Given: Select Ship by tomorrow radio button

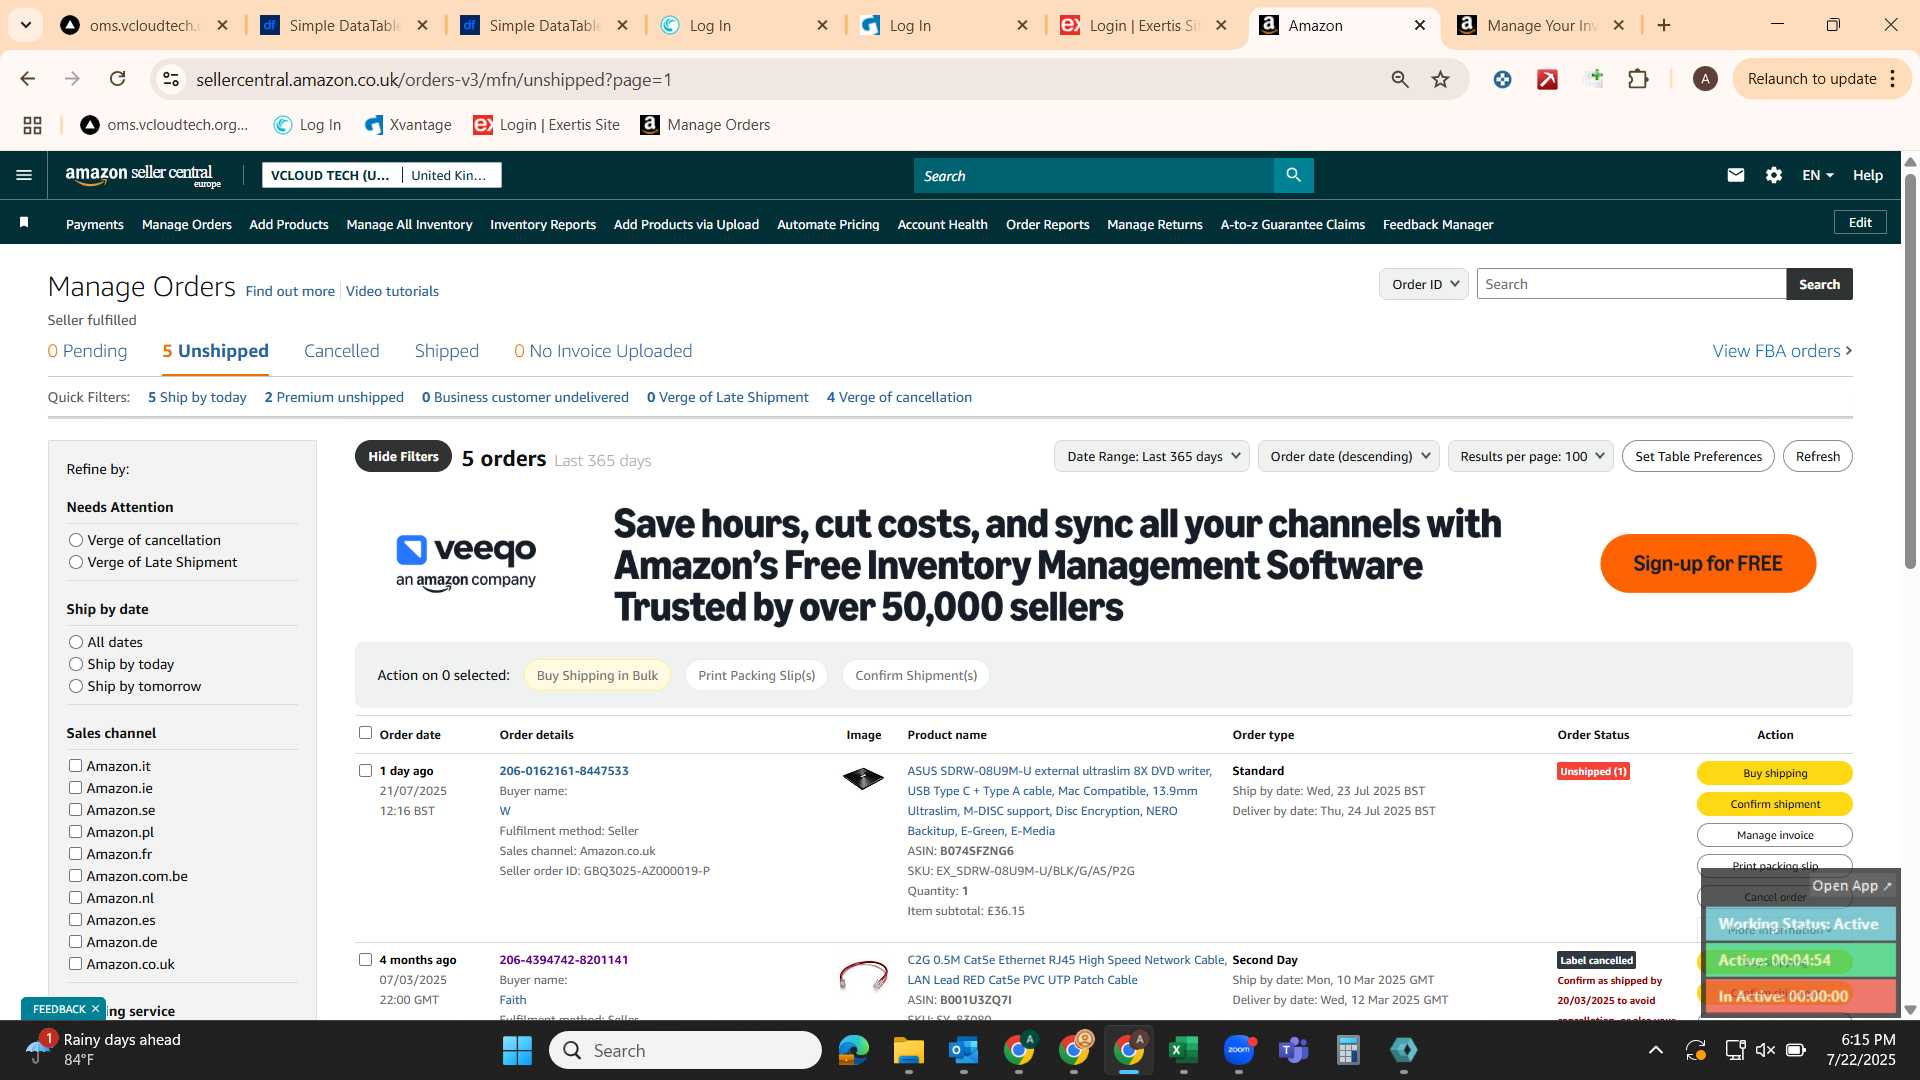Looking at the screenshot, I should [x=75, y=686].
